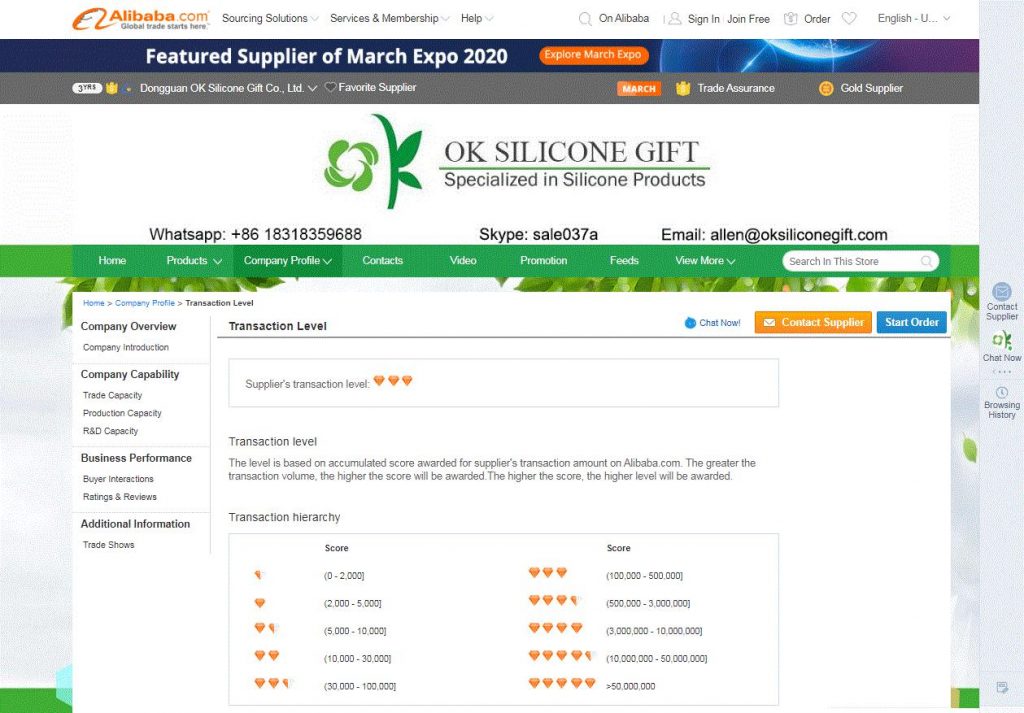
Task: Click the Trade Assurance crown icon
Action: [x=683, y=88]
